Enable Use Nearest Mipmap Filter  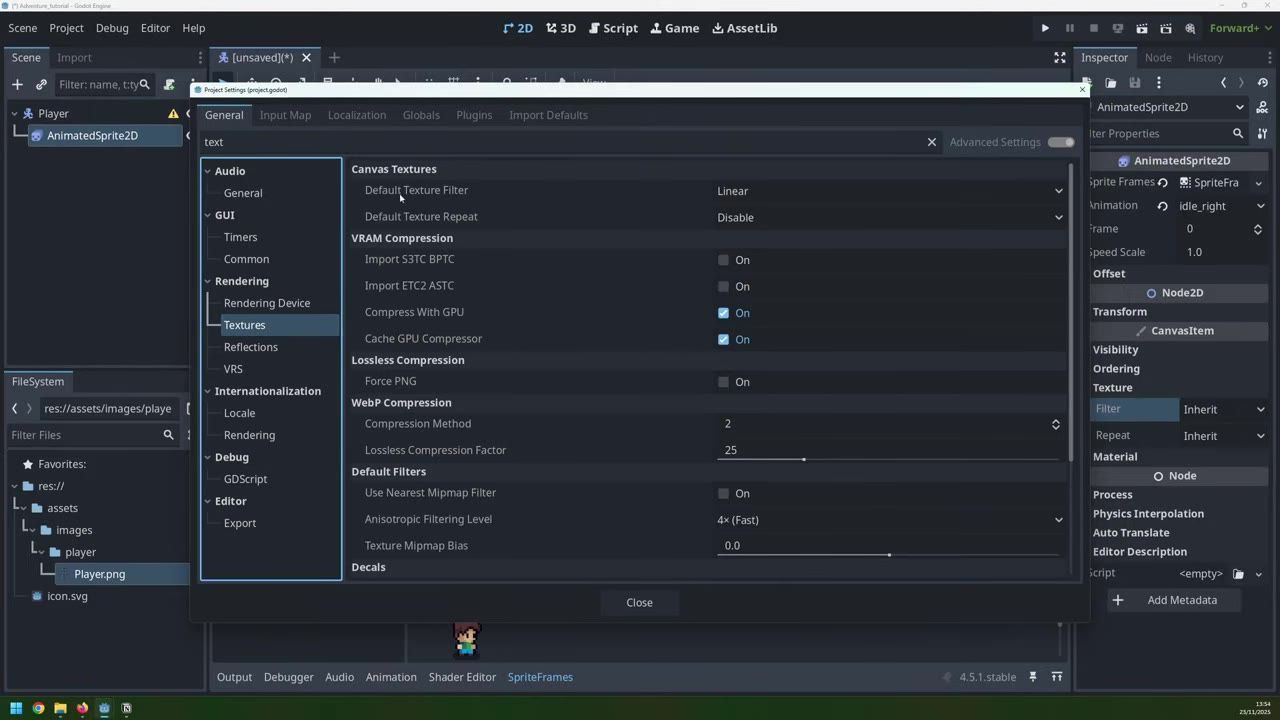[x=723, y=493]
